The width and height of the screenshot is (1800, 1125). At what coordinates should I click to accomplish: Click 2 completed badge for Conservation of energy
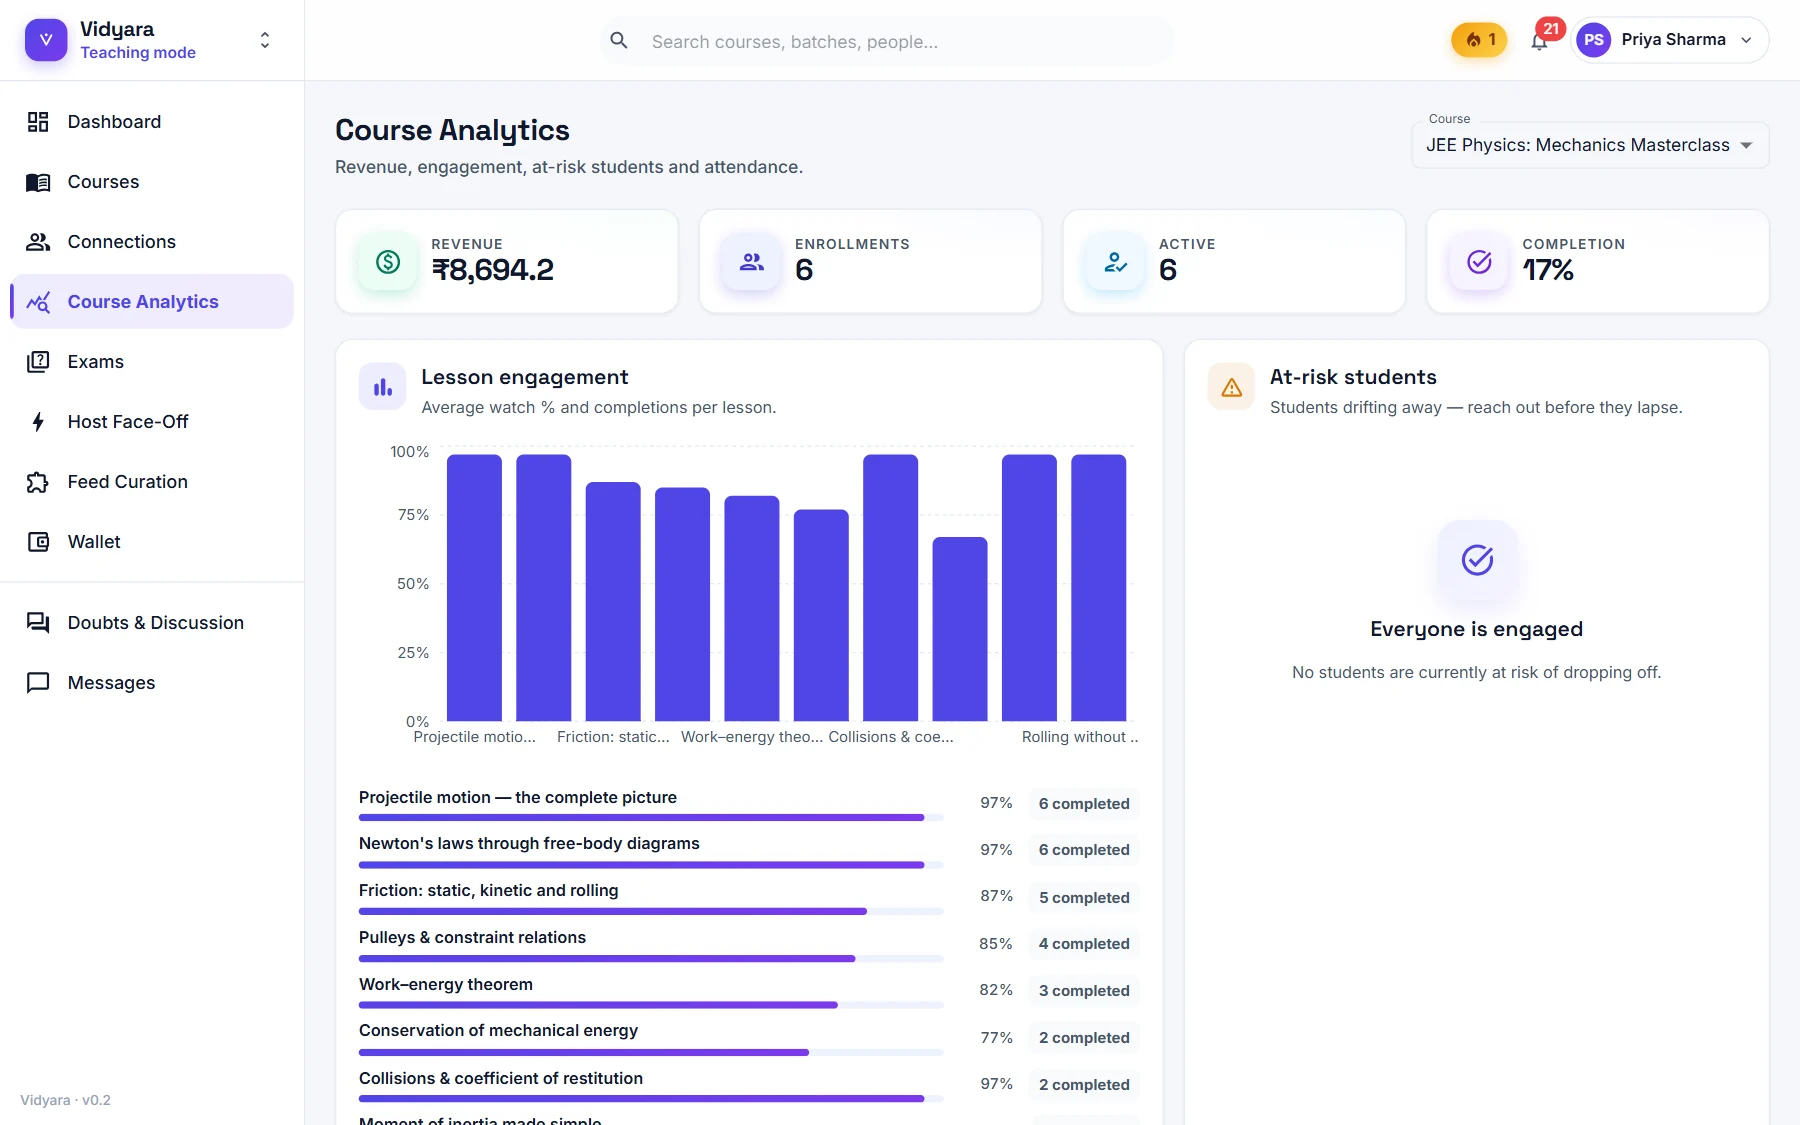[x=1084, y=1038]
